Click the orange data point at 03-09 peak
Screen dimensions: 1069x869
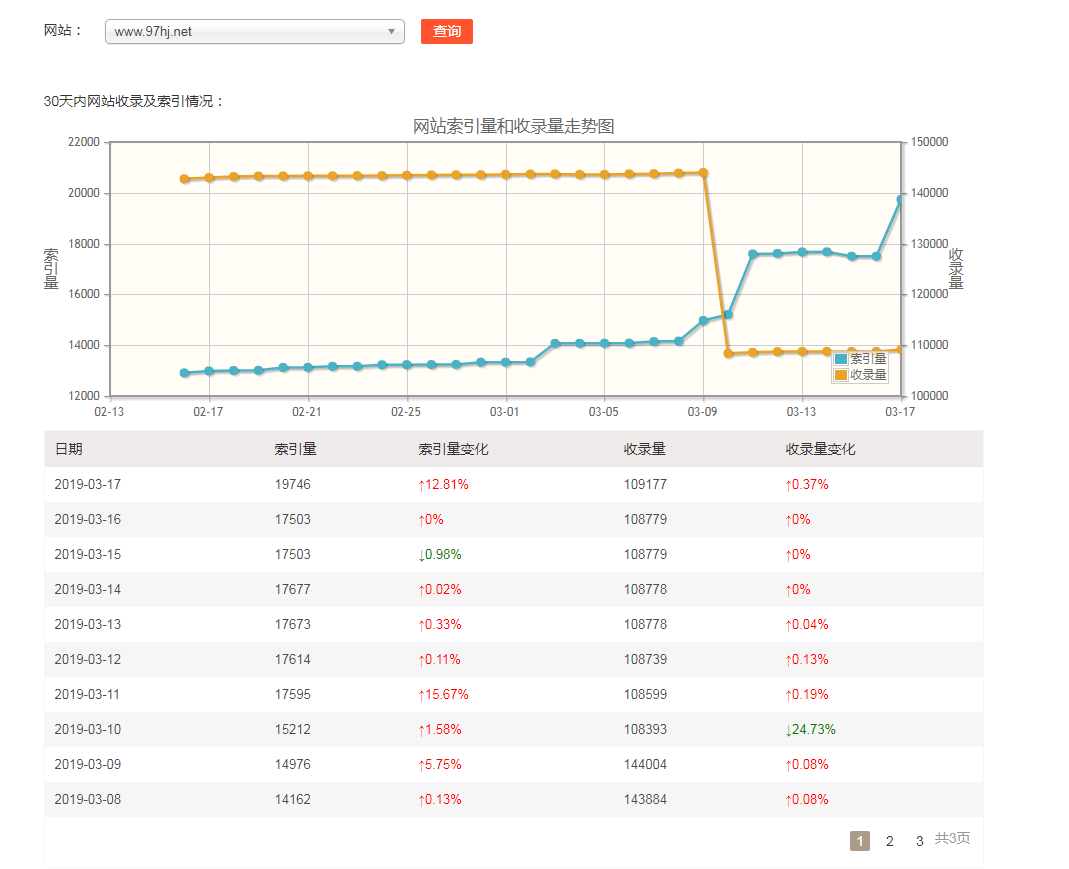[704, 173]
